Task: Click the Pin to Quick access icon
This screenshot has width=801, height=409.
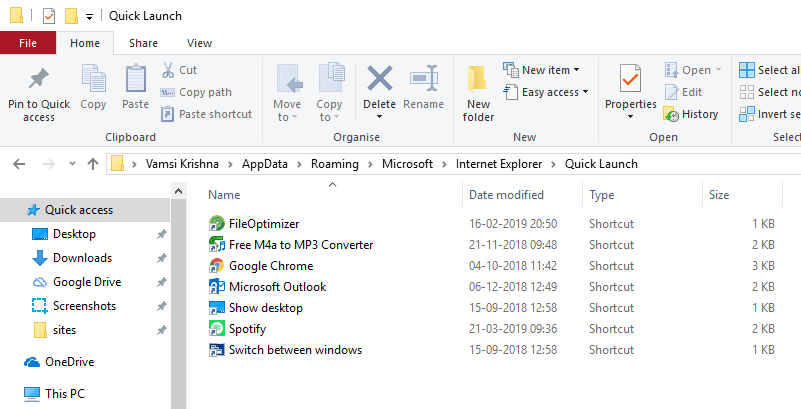Action: coord(39,79)
